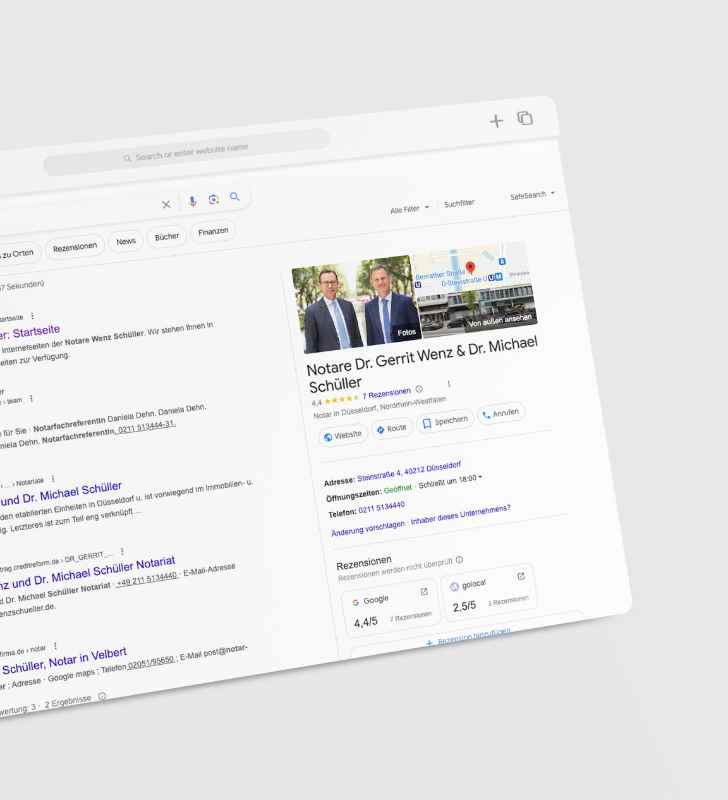Click info icon next to 'Rezensionen werden nicht überprüft'

click(x=459, y=560)
